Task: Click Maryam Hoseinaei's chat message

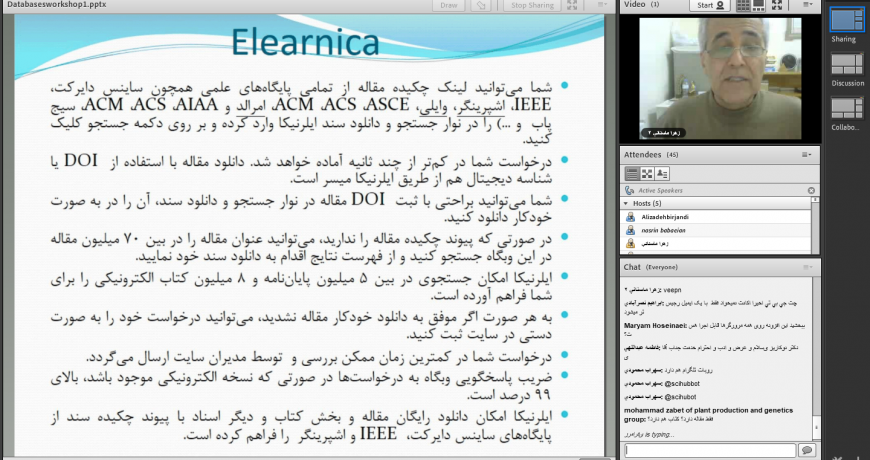Action: pyautogui.click(x=715, y=329)
